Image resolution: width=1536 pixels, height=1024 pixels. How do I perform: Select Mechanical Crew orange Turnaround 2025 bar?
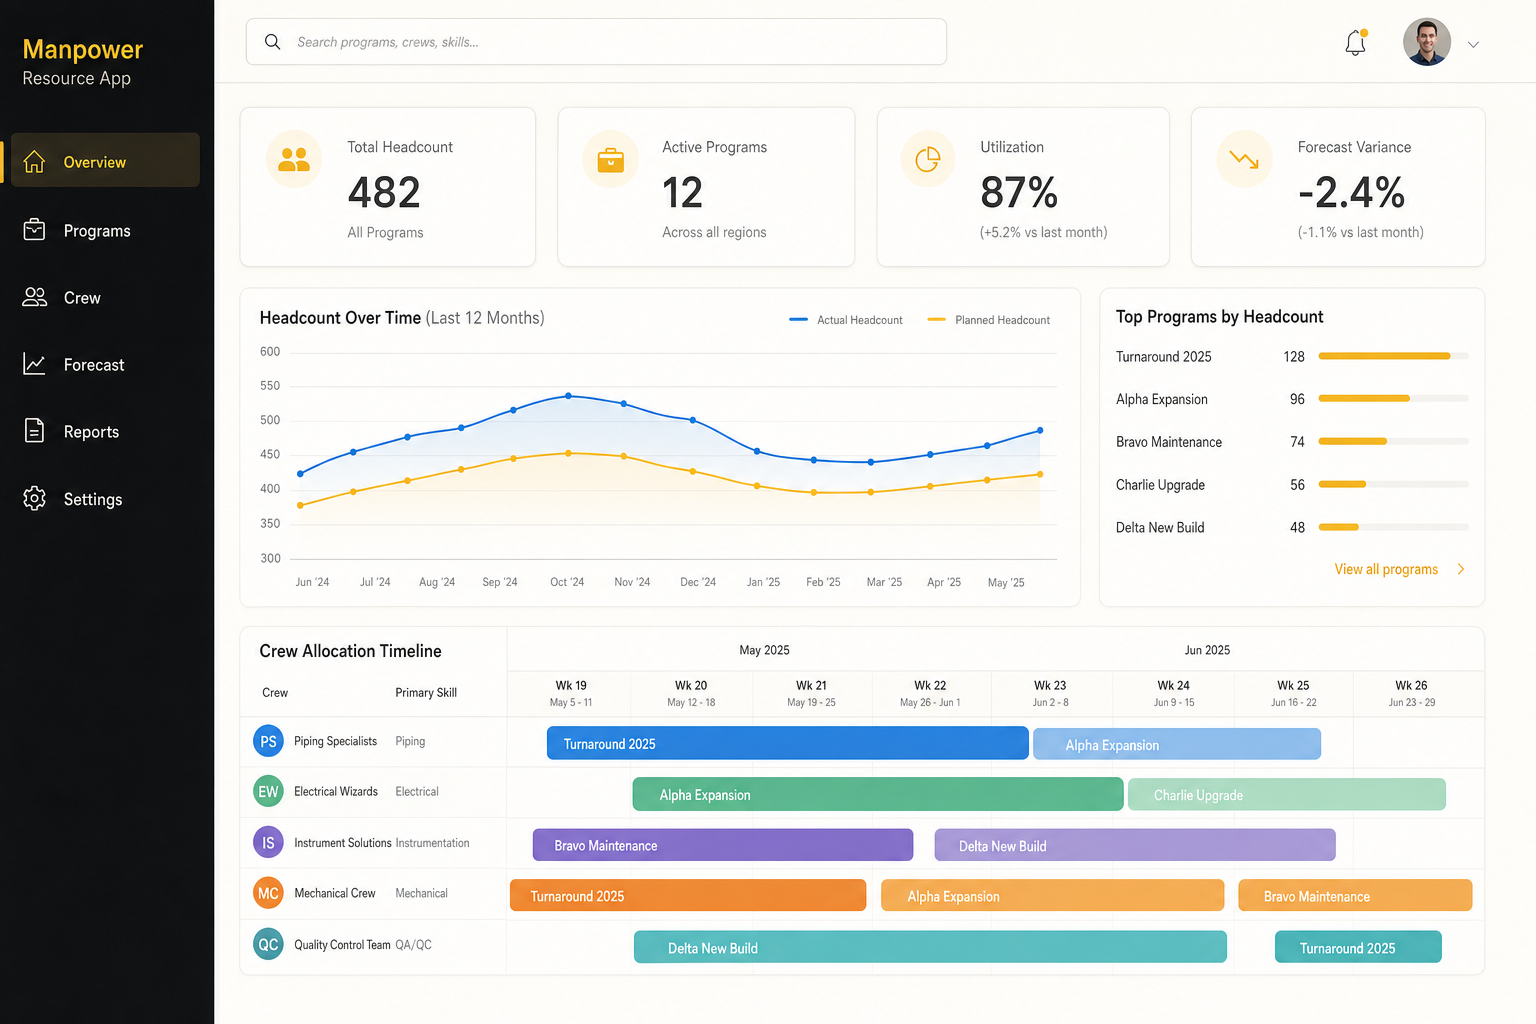688,895
